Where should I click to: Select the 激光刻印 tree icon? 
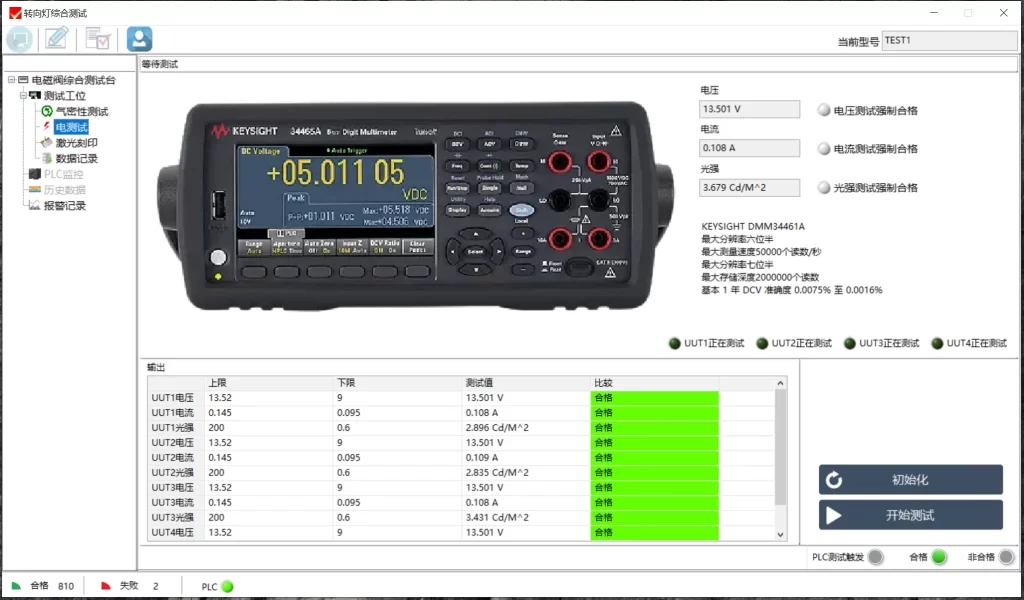46,142
